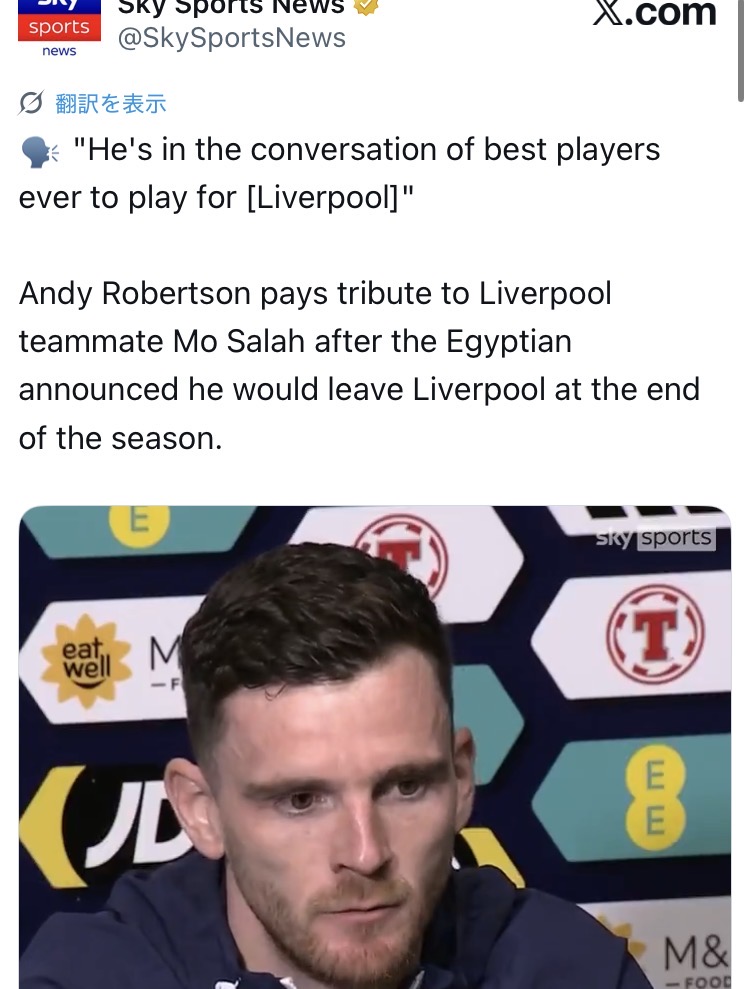Open the @SkySportsNews handle
The image size is (750, 989).
[x=231, y=38]
